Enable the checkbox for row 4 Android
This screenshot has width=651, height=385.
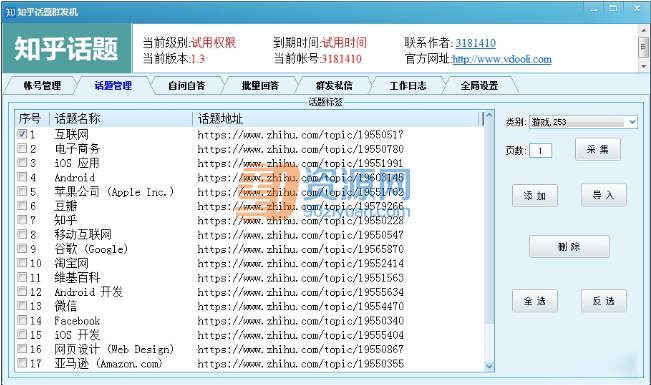pyautogui.click(x=22, y=177)
